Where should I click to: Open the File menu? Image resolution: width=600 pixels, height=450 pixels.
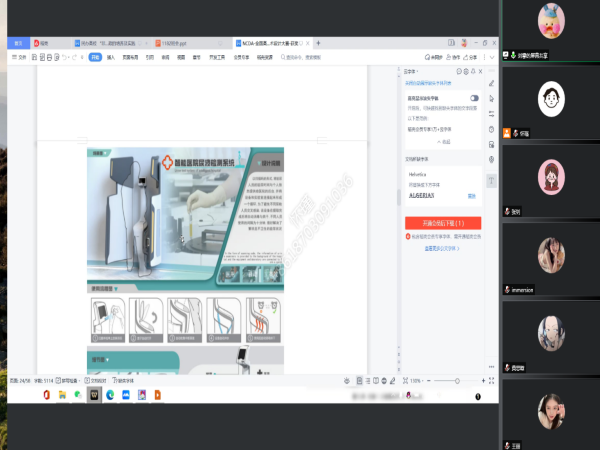[20, 58]
